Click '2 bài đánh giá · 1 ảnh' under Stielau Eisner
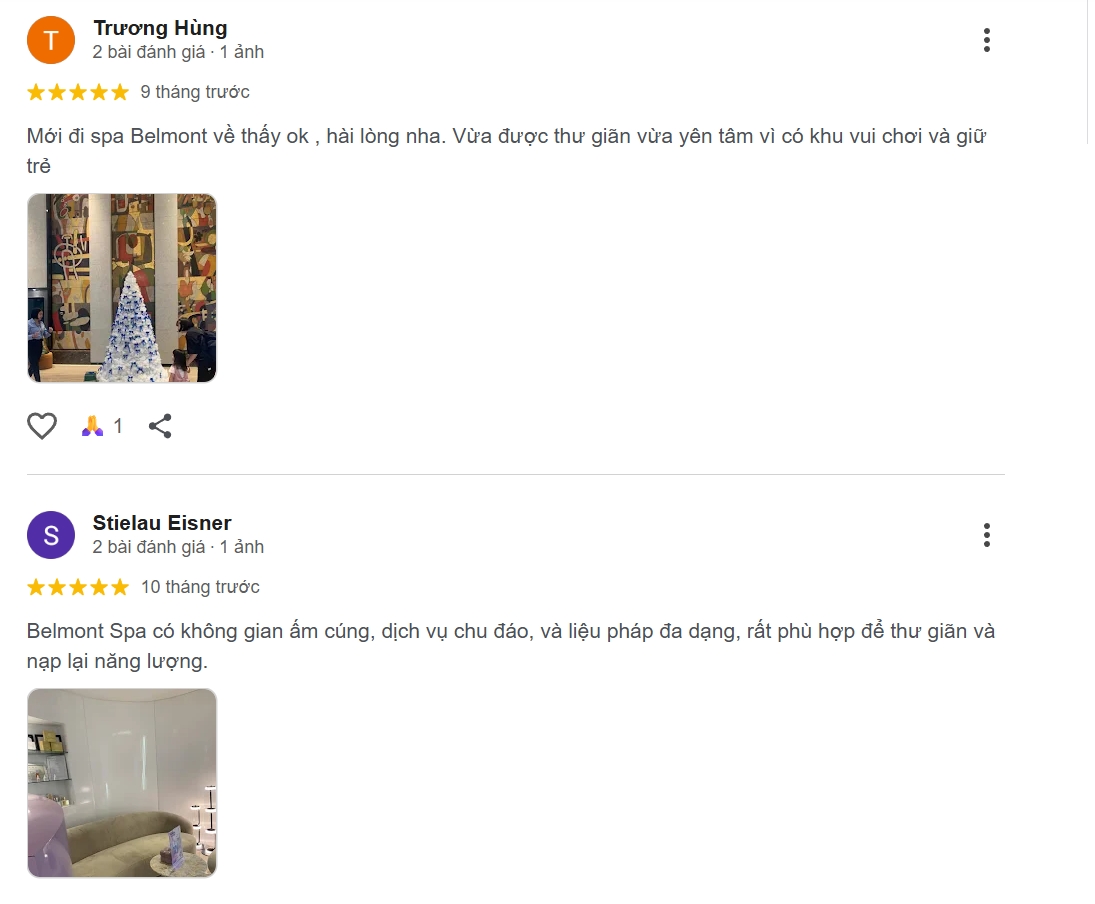The width and height of the screenshot is (1095, 904). point(177,547)
